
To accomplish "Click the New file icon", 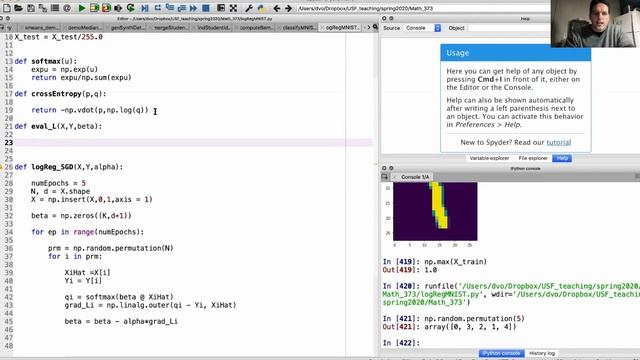I will [7, 8].
